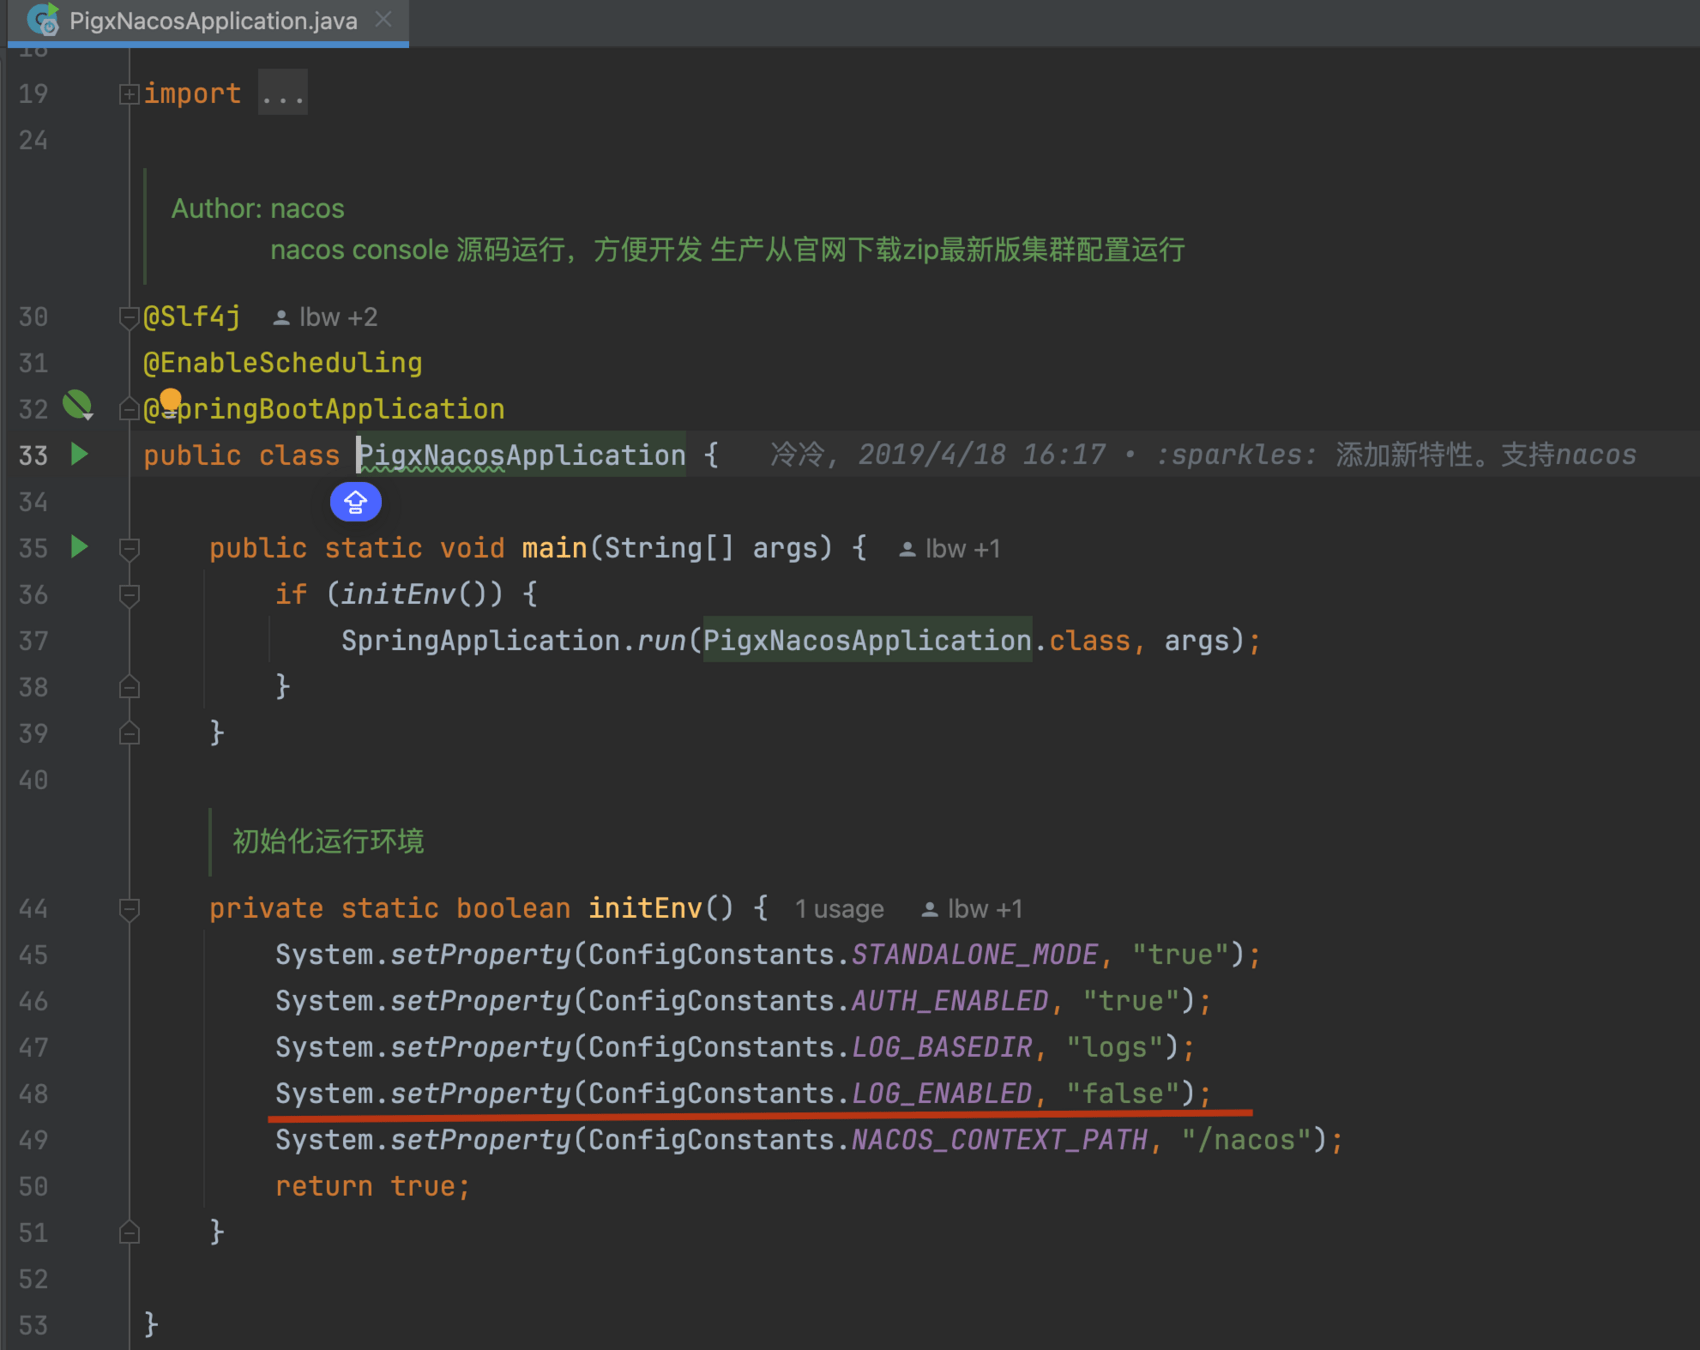Click fold end marker on line 51
Viewport: 1700px width, 1350px height.
coord(129,1232)
